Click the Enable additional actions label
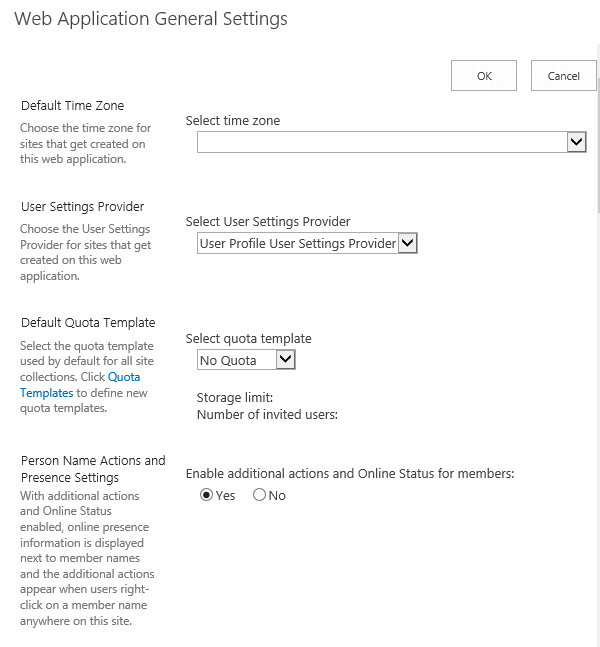600x647 pixels. [350, 473]
